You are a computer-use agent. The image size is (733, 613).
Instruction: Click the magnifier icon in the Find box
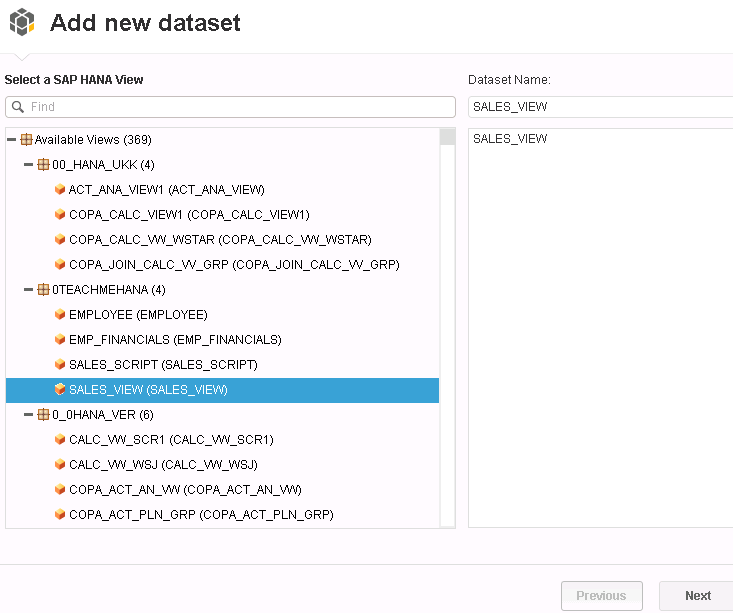(x=18, y=107)
